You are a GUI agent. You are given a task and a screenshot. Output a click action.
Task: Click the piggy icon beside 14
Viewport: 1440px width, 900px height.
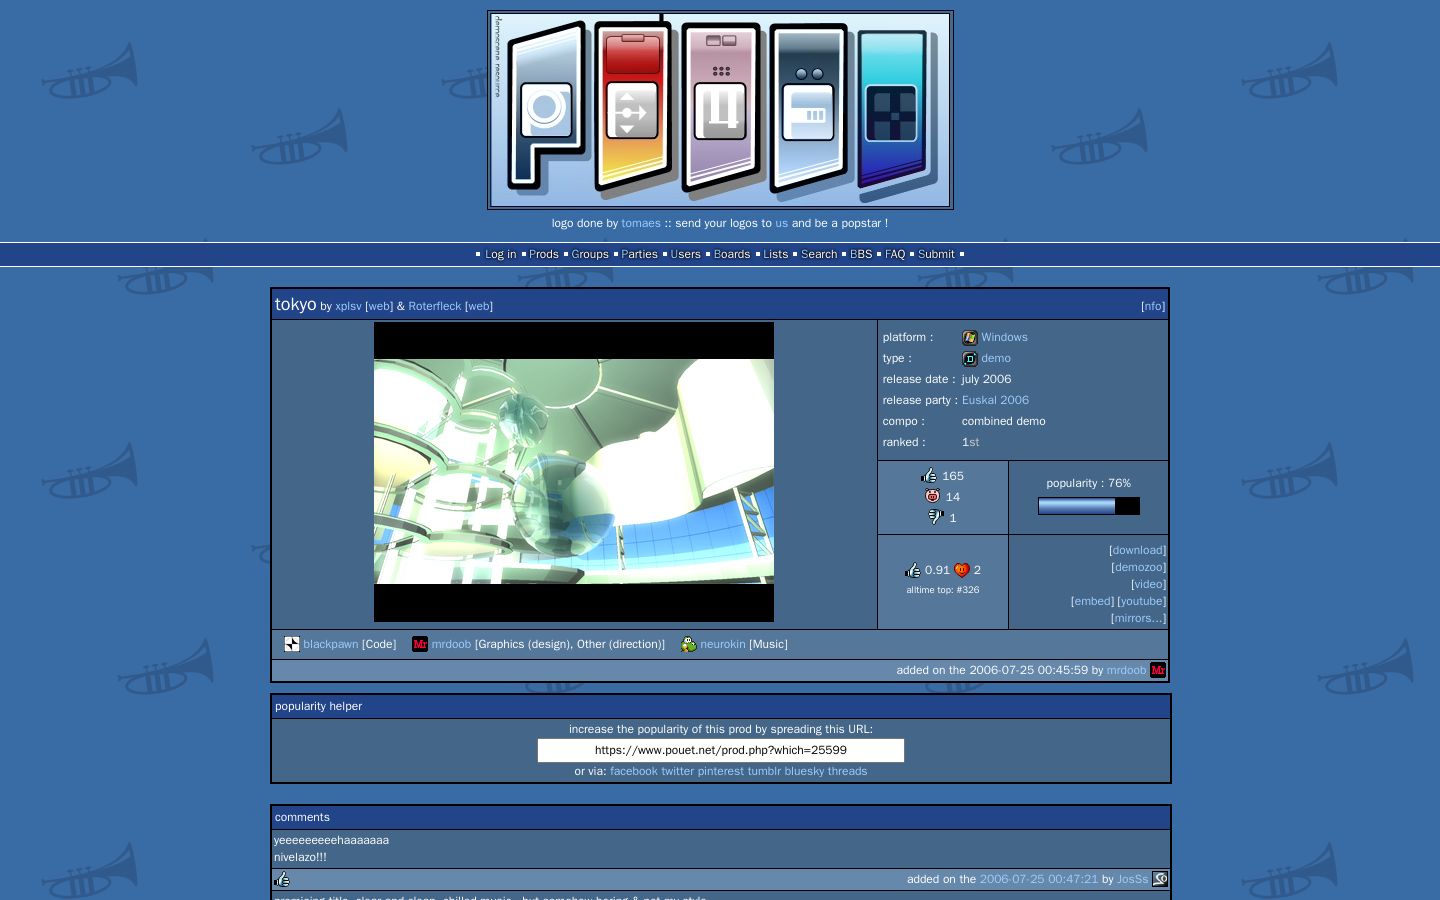pyautogui.click(x=933, y=496)
